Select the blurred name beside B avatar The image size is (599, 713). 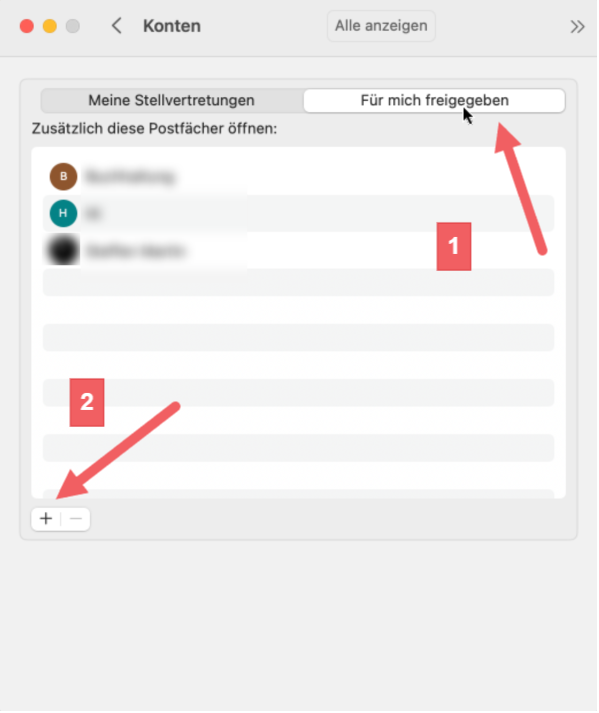pos(130,176)
